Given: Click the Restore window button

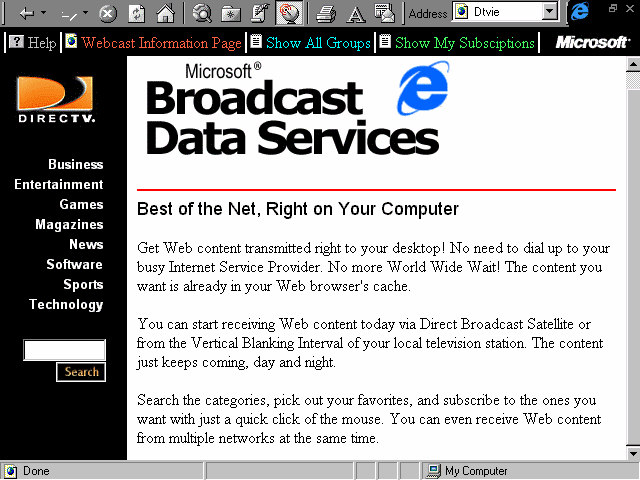Looking at the screenshot, I should (x=613, y=8).
